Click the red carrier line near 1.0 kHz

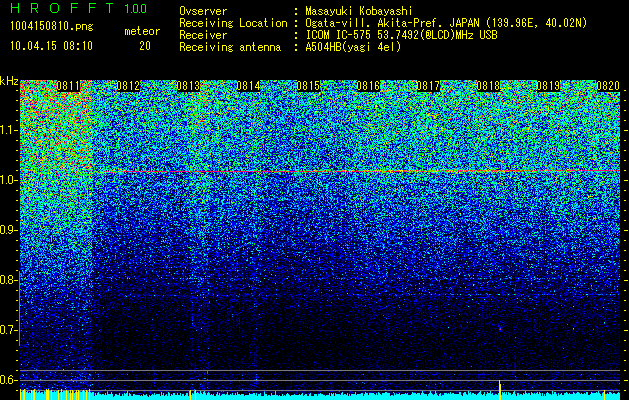(x=357, y=171)
